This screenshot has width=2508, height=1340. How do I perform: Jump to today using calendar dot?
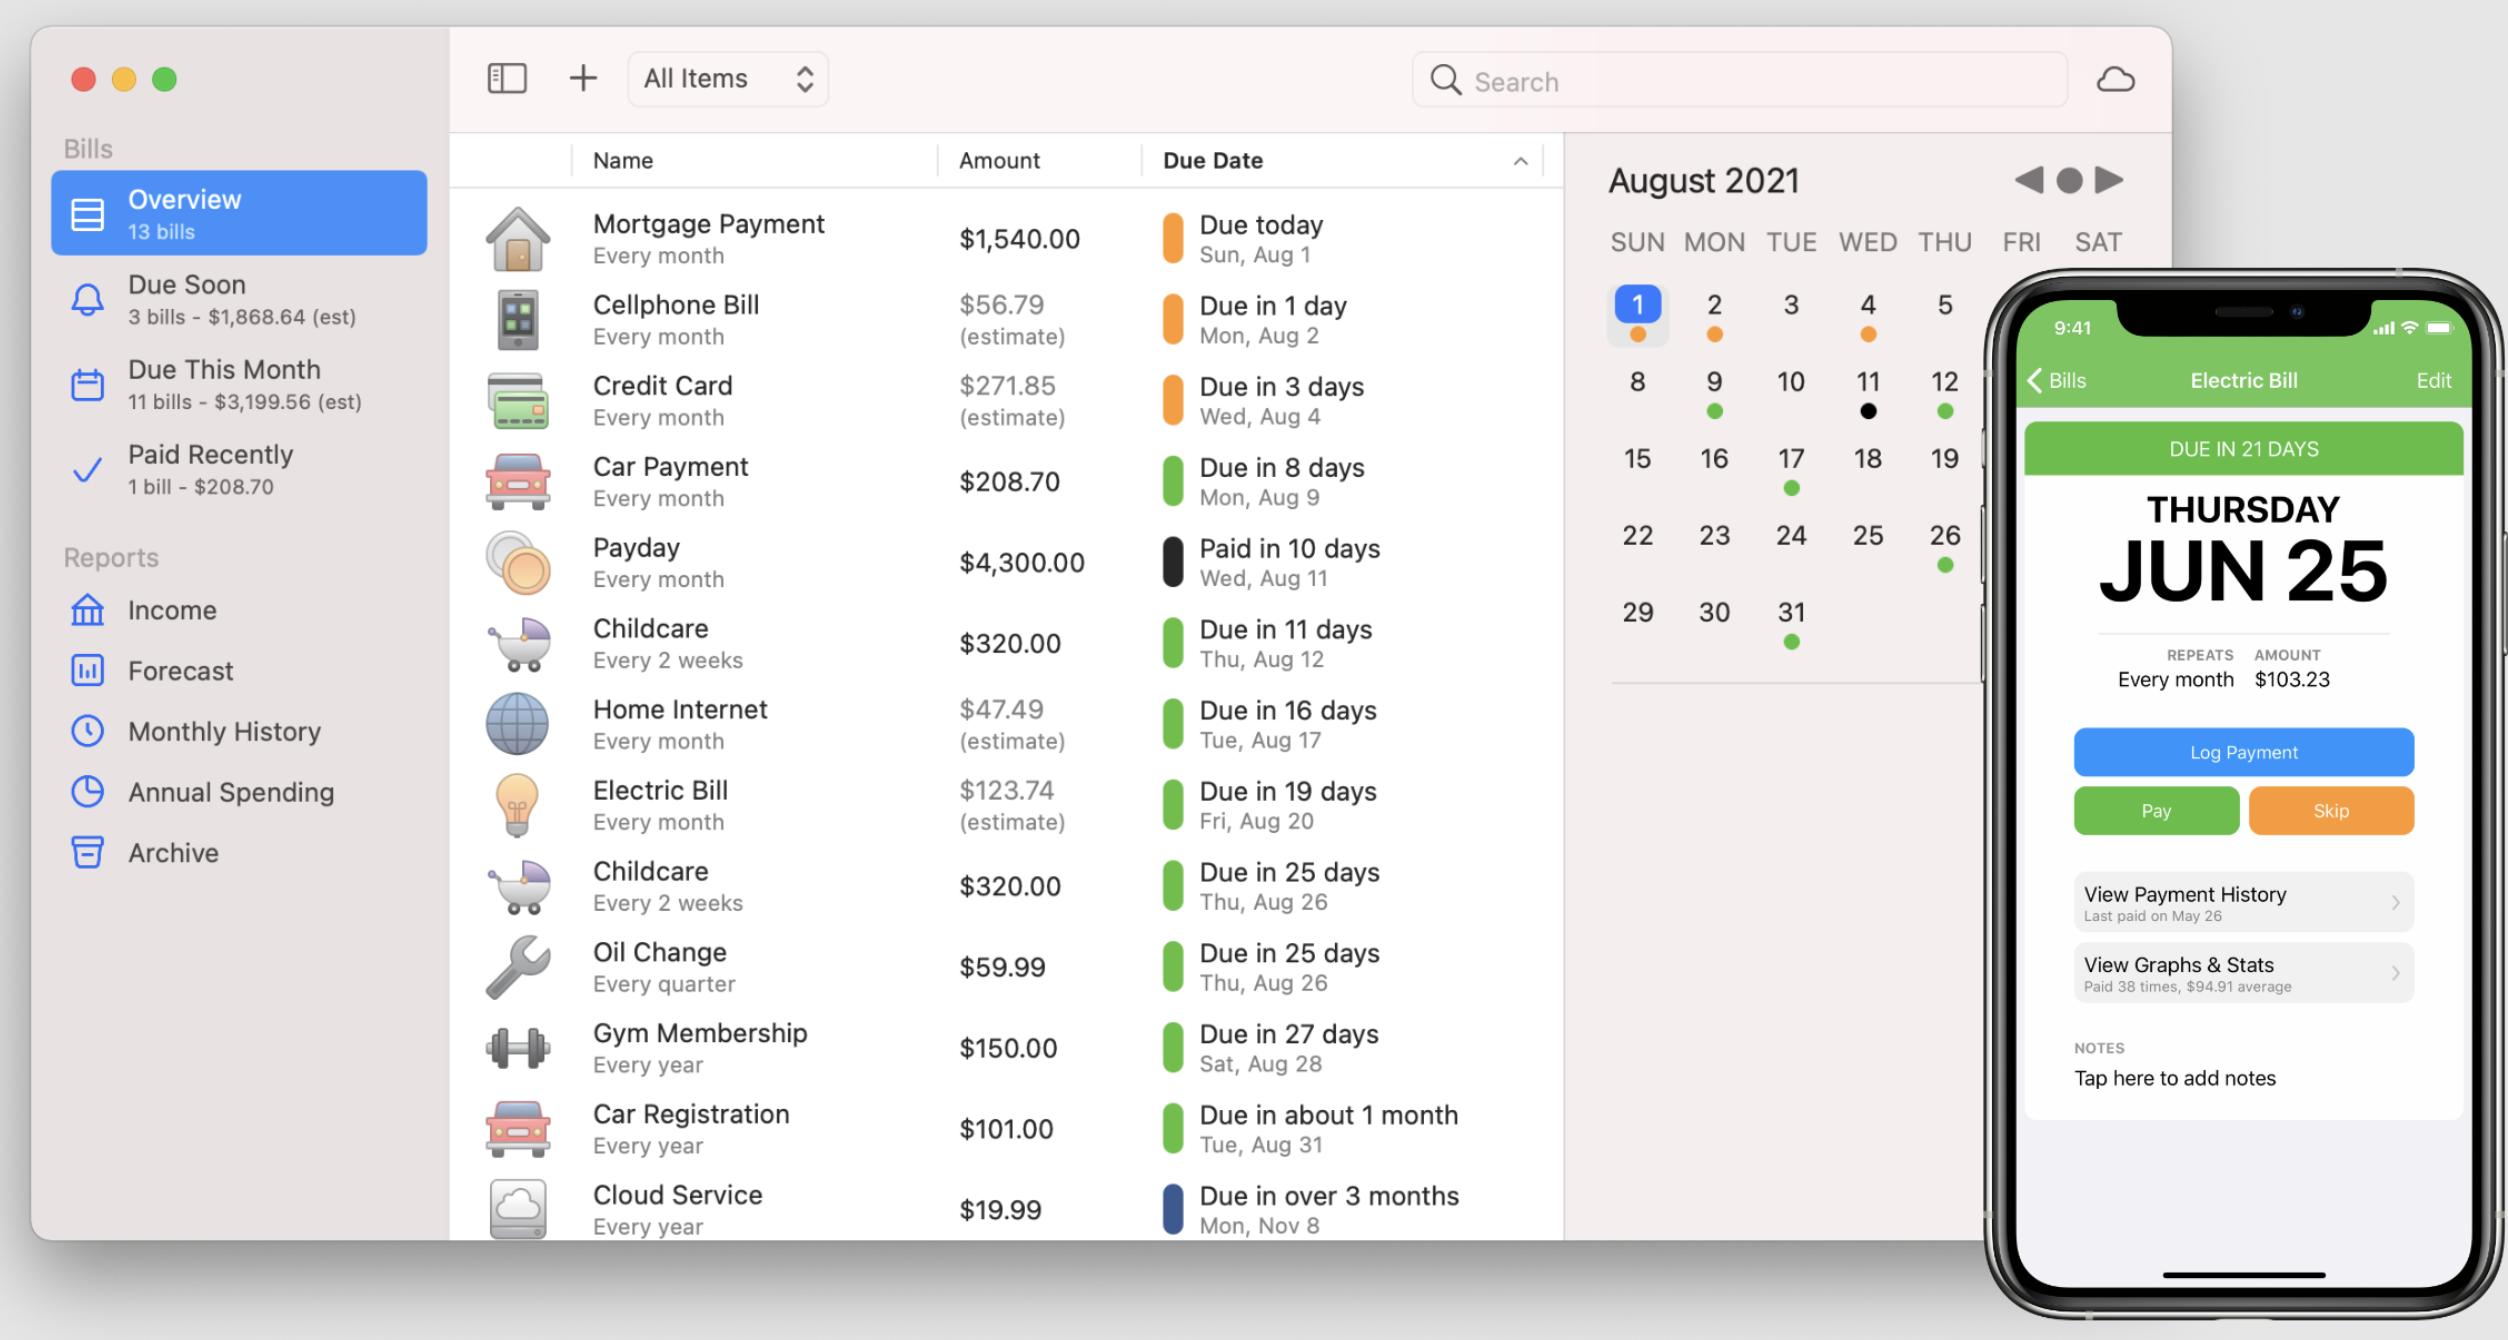pyautogui.click(x=2069, y=181)
